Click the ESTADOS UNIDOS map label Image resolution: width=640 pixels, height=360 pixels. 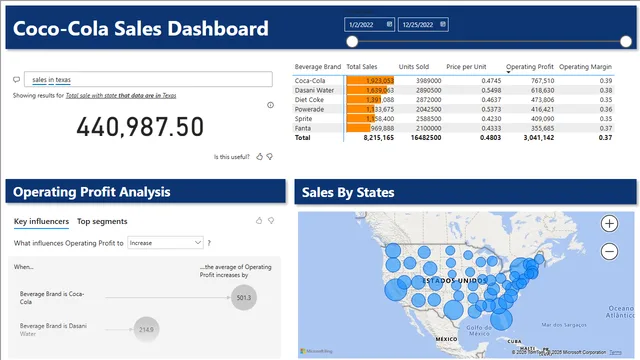pyautogui.click(x=455, y=281)
